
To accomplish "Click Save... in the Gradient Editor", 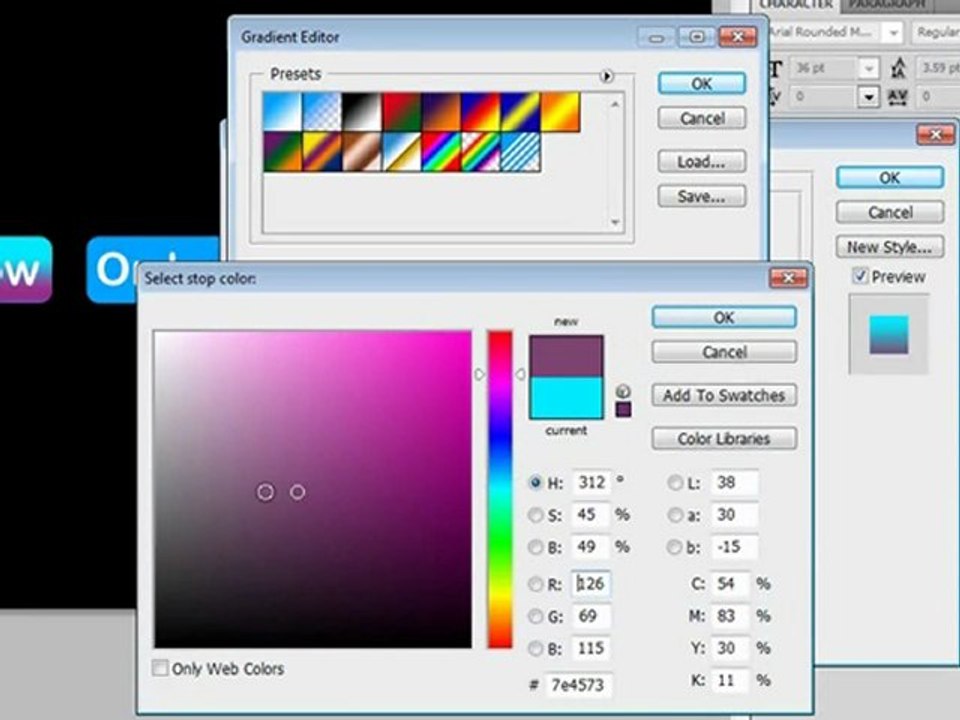I will point(702,197).
